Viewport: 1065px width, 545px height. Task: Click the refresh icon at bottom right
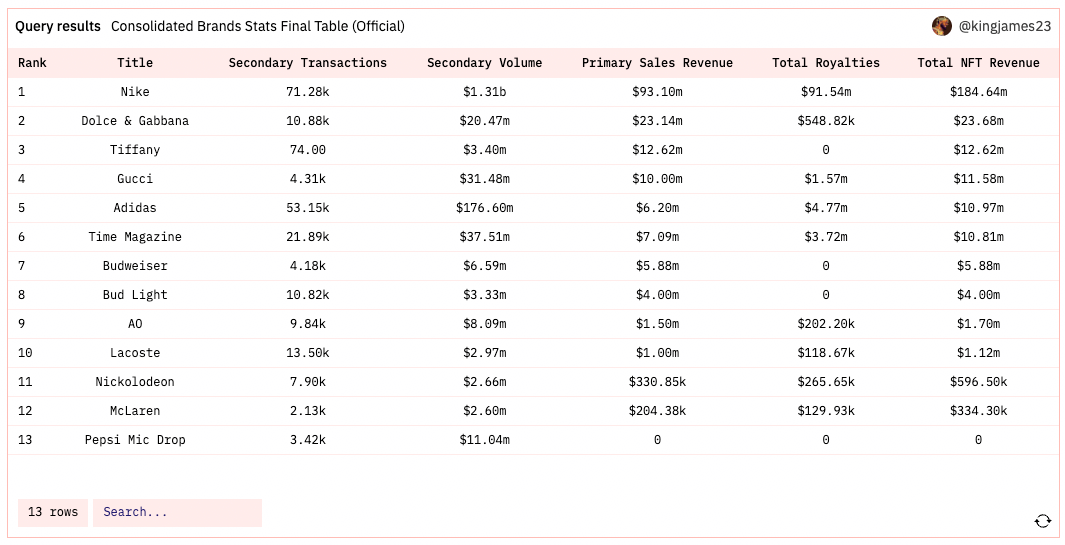1043,521
